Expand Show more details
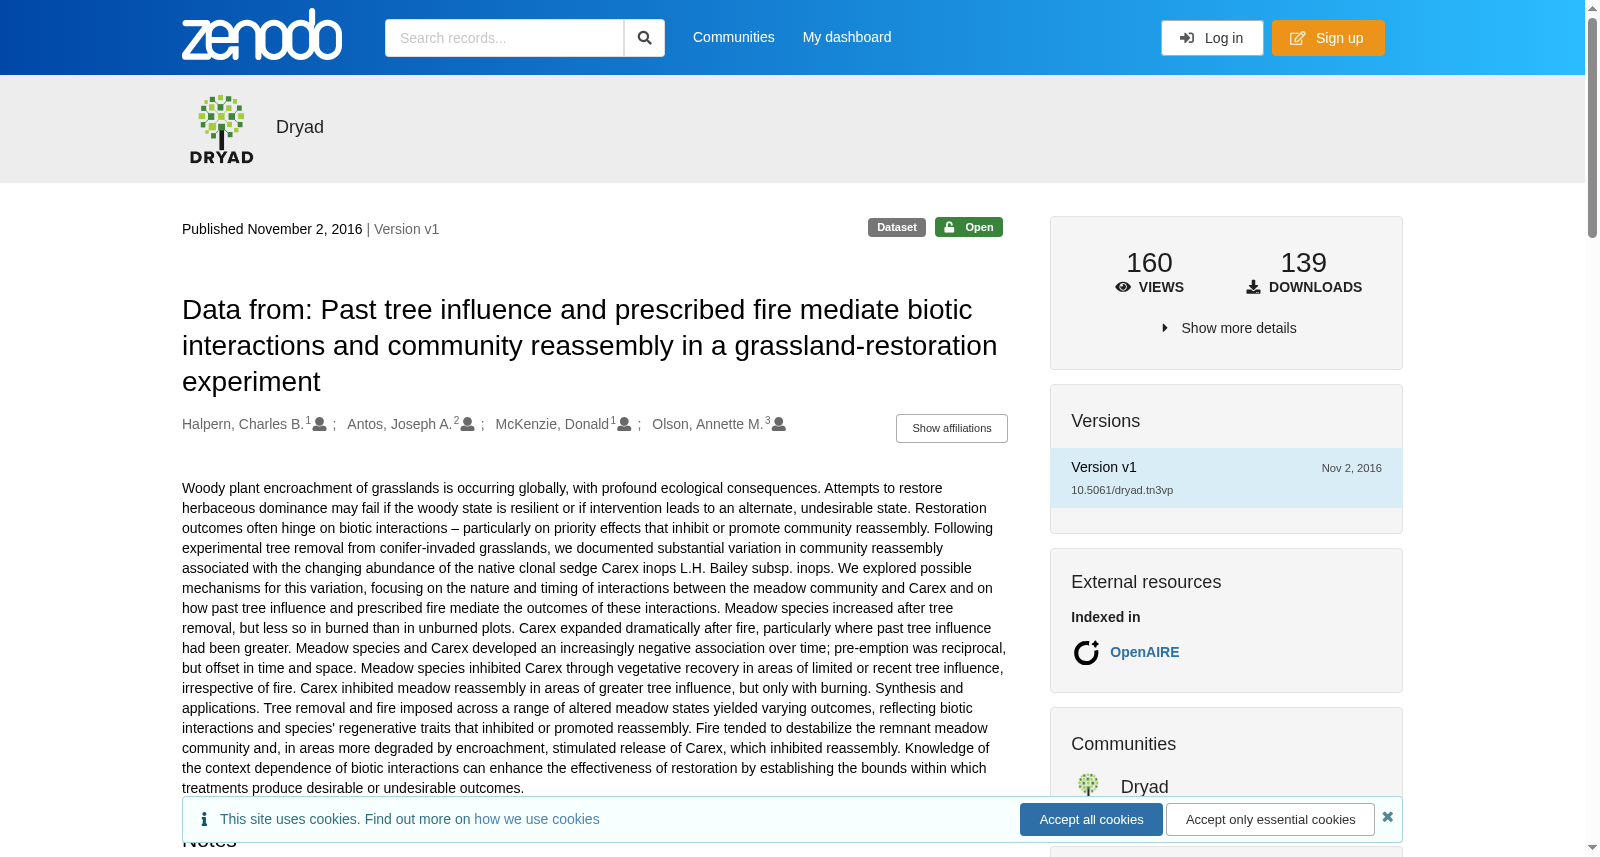 (1229, 328)
